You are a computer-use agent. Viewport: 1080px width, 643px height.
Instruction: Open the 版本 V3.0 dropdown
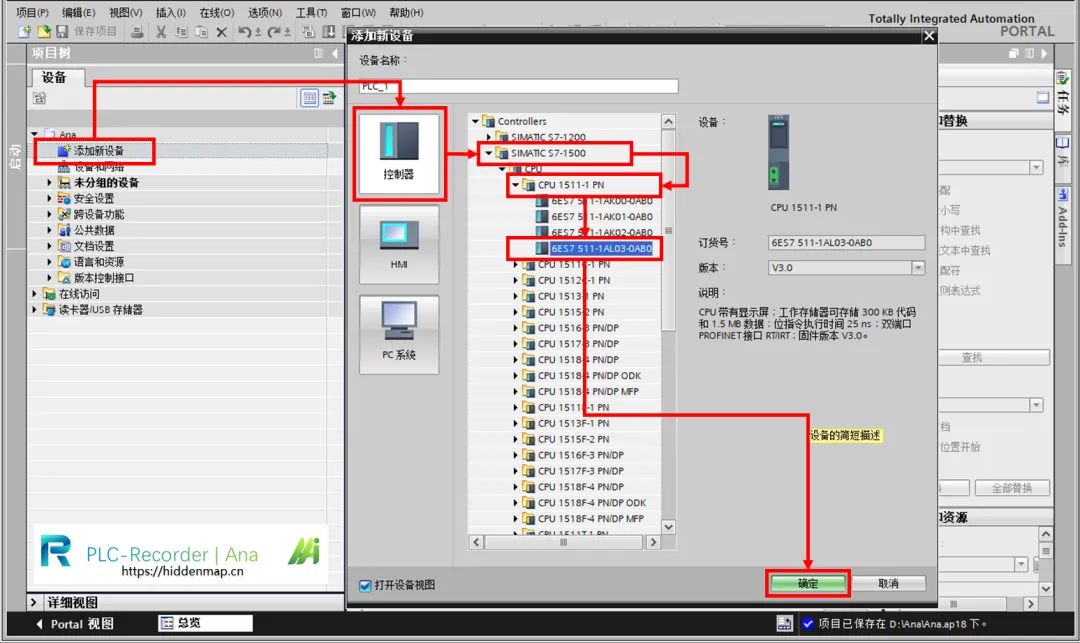click(x=918, y=268)
